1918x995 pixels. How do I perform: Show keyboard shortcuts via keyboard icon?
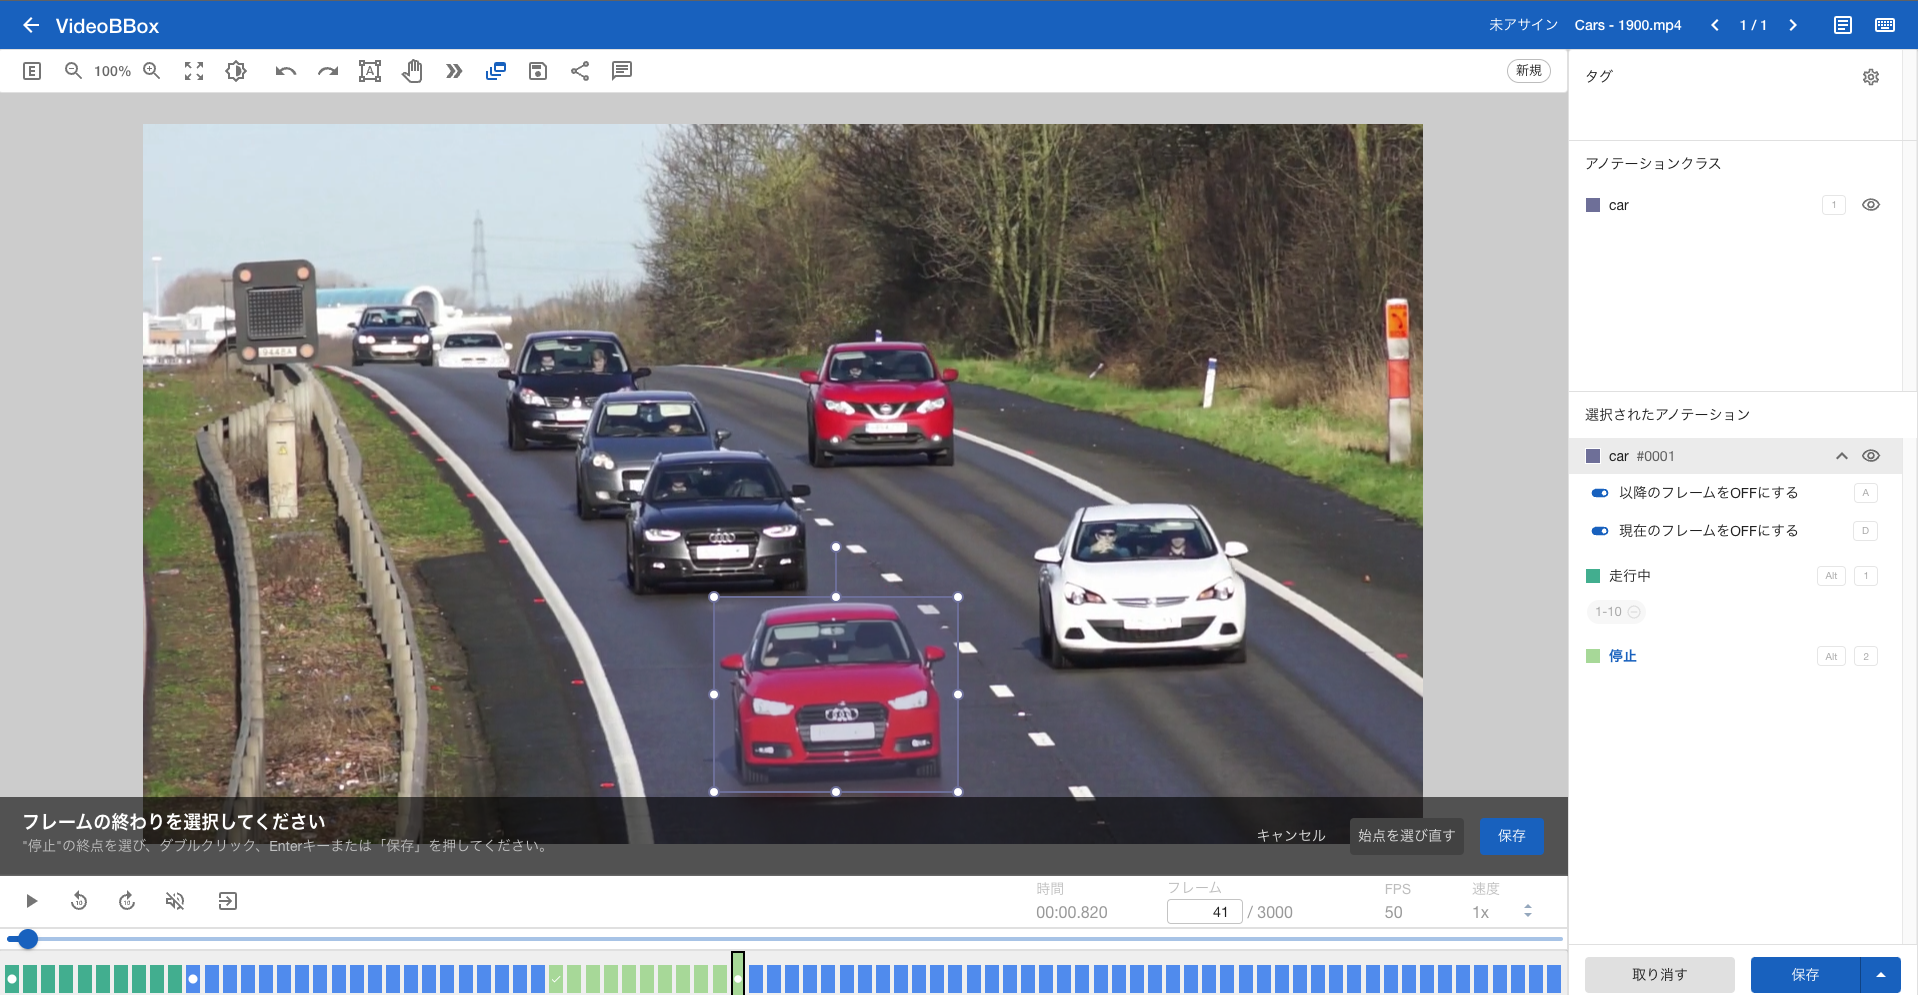(1885, 25)
